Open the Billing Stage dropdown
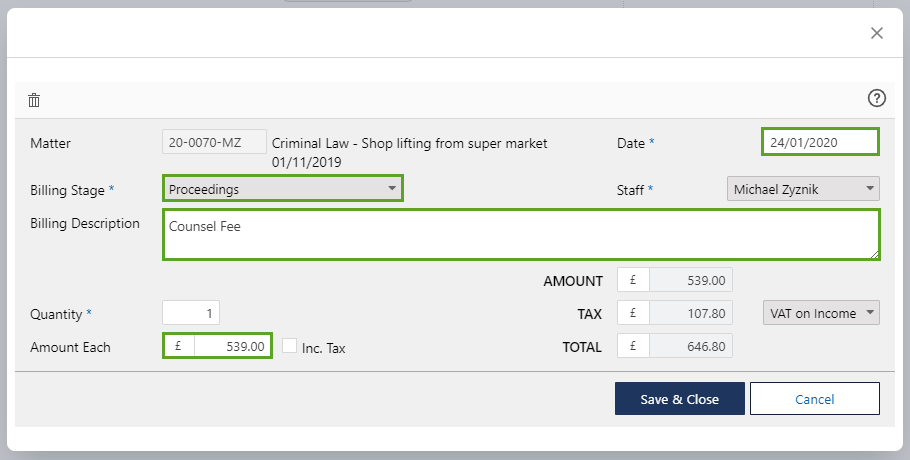 (x=283, y=188)
